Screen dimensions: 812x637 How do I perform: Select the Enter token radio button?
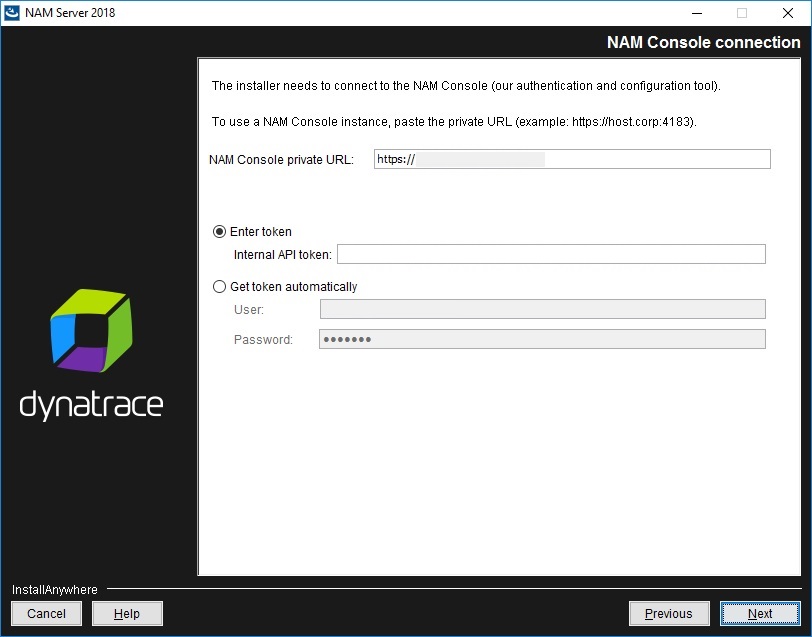click(220, 231)
